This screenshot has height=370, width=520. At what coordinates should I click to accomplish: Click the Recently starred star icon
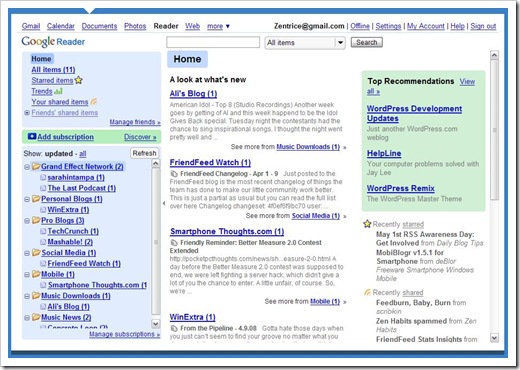pos(367,224)
